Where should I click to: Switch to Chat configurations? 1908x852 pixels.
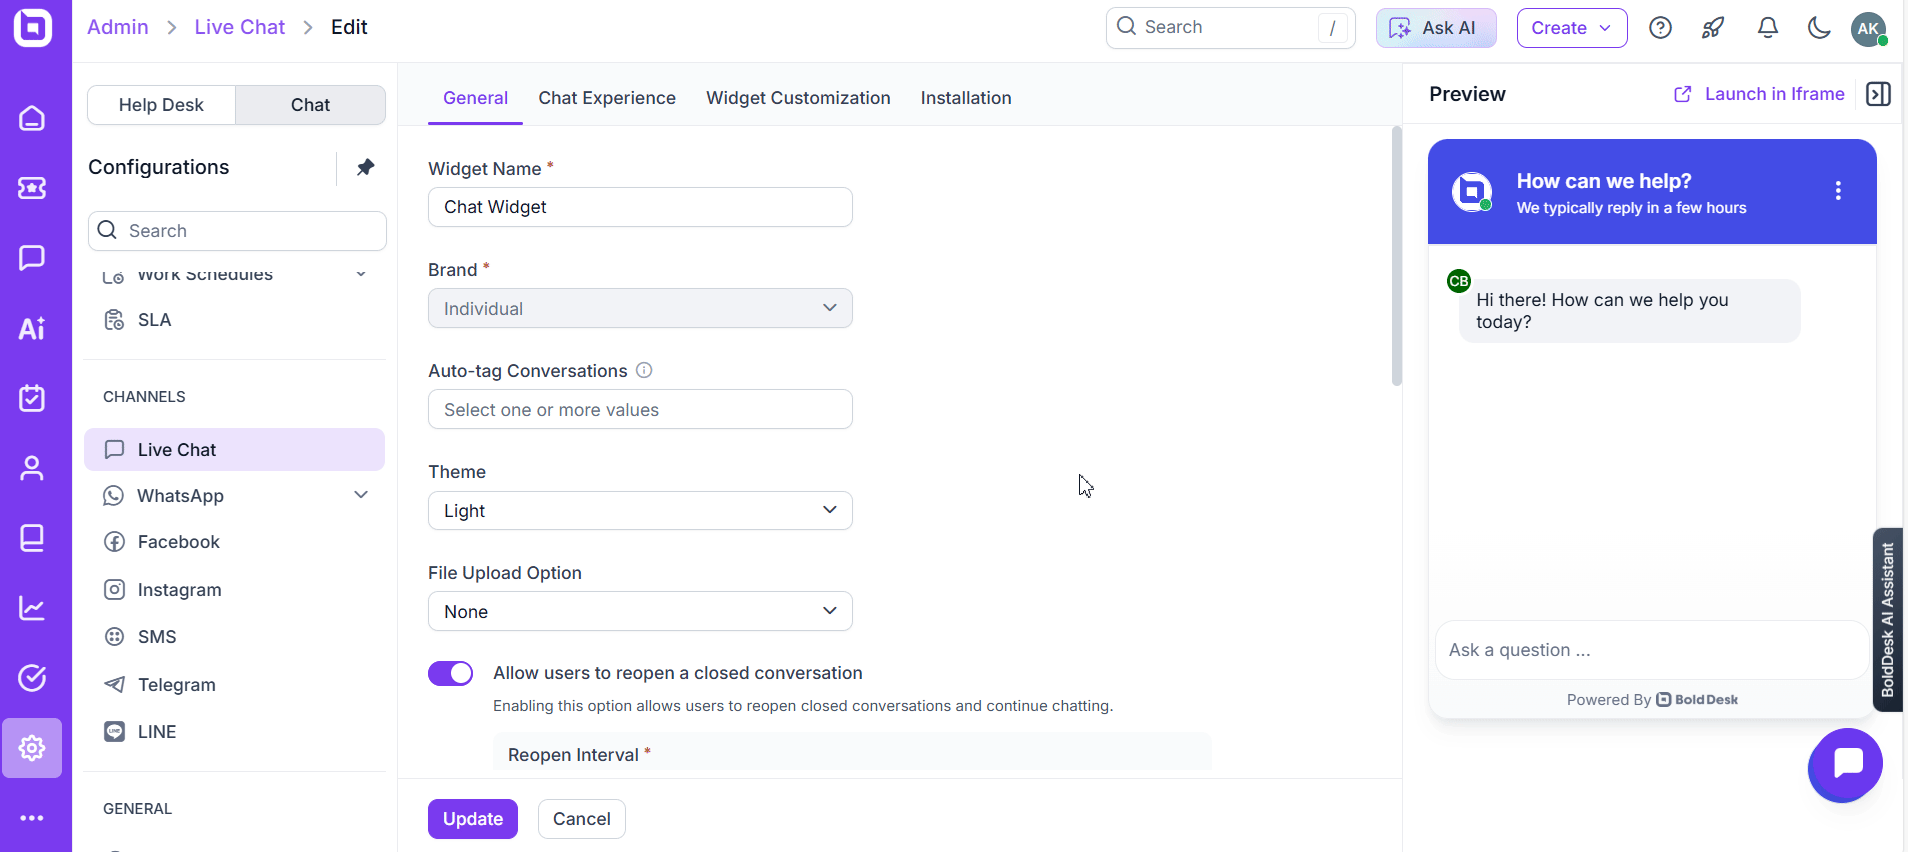pyautogui.click(x=310, y=105)
